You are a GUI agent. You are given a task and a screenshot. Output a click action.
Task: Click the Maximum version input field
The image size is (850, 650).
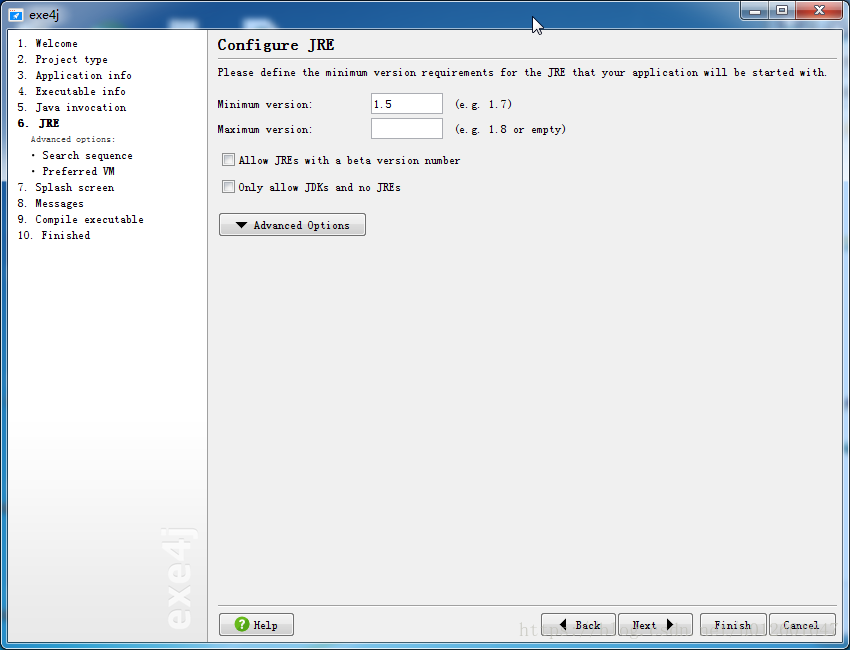[x=407, y=128]
